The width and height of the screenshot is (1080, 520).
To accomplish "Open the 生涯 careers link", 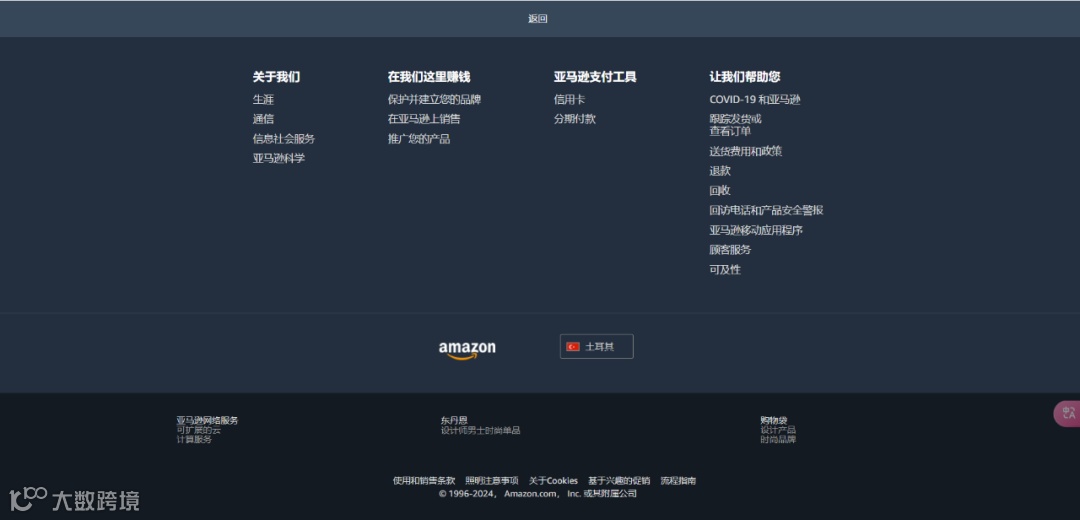I will pyautogui.click(x=263, y=100).
